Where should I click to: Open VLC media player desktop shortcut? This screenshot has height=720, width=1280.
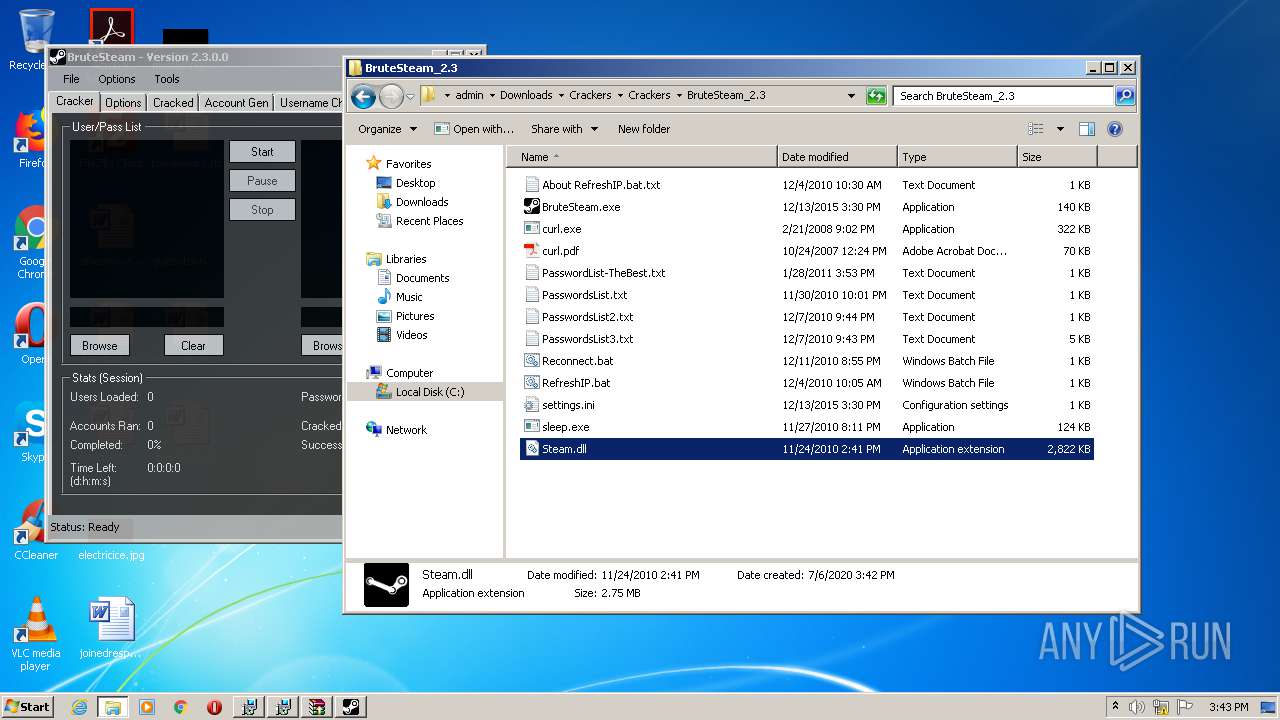[x=36, y=634]
